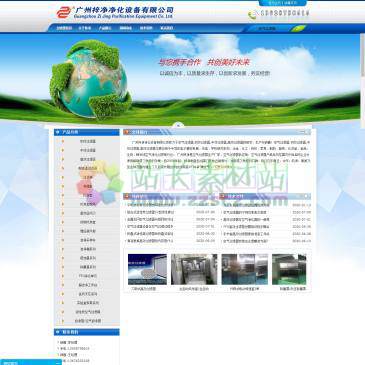Open the 关于我们 navigation menu item

coord(85,28)
